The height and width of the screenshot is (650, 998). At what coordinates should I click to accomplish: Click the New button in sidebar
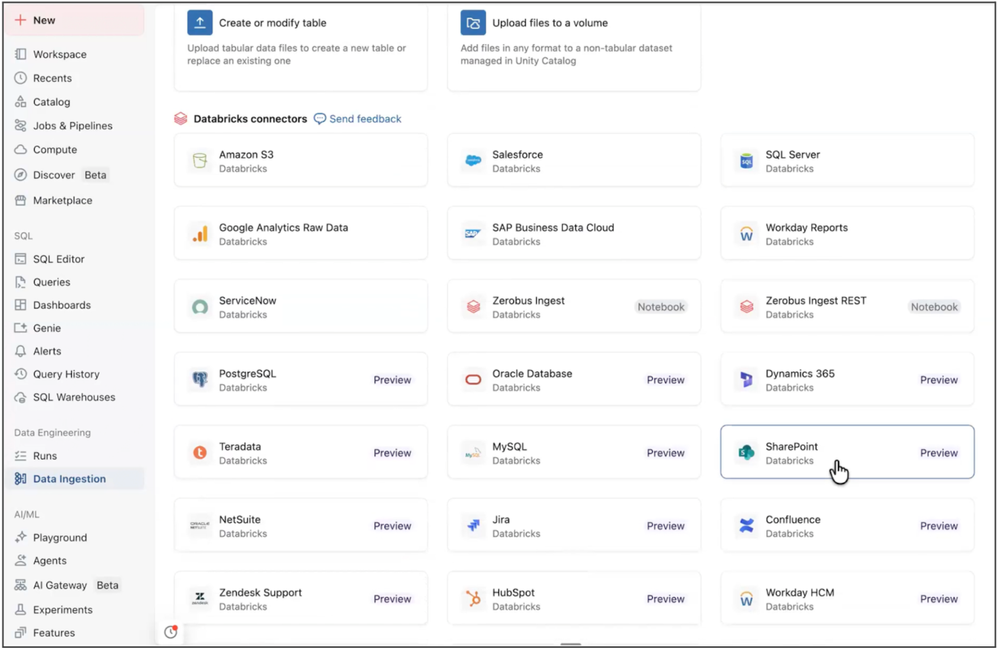(x=74, y=20)
